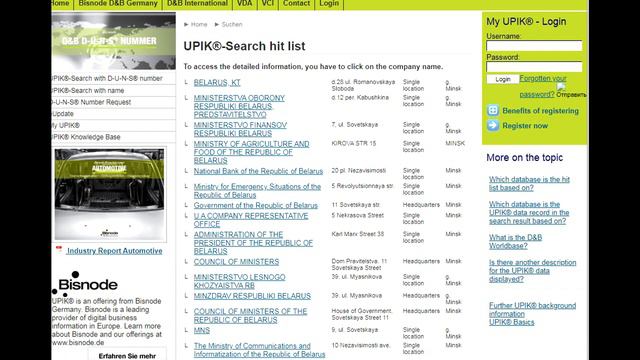The image size is (640, 360).
Task: Click the Register now arrow icon
Action: tap(493, 125)
